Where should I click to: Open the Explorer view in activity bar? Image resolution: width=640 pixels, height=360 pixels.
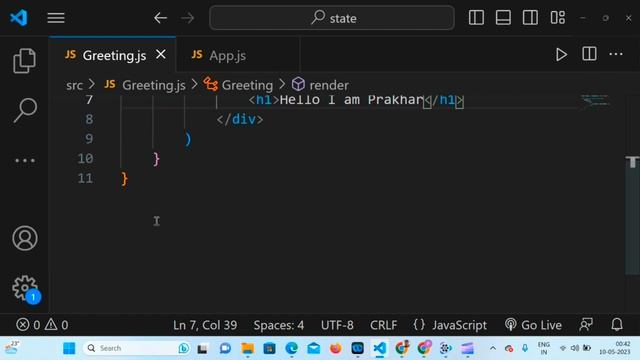click(24, 61)
